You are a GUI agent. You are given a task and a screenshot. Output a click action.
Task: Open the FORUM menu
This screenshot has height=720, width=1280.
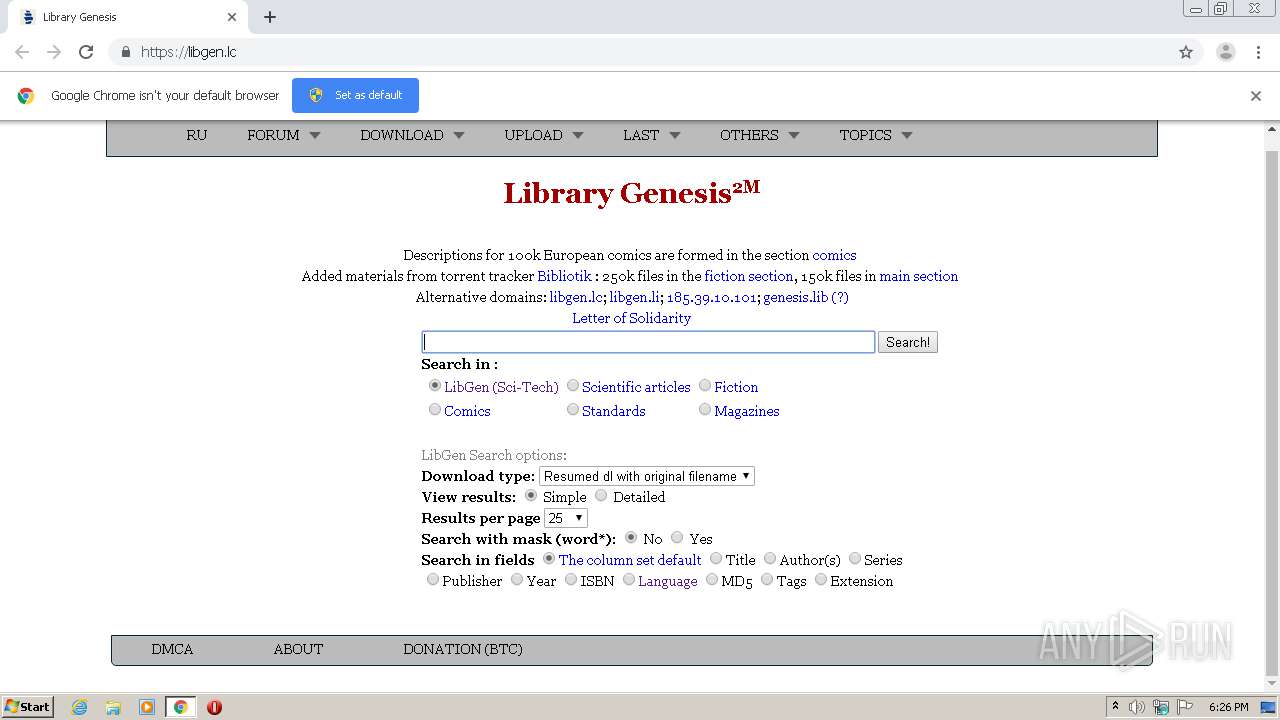click(273, 135)
